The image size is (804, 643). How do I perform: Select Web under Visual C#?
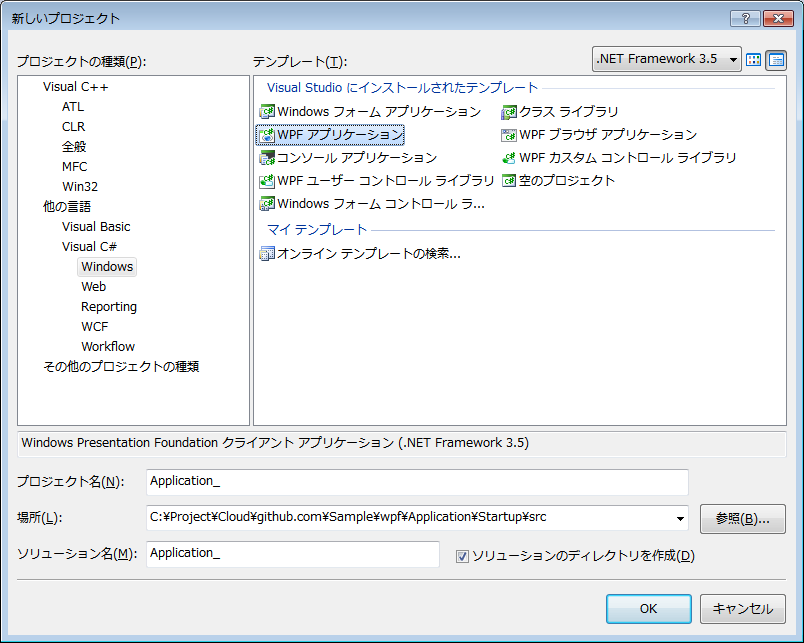point(93,287)
